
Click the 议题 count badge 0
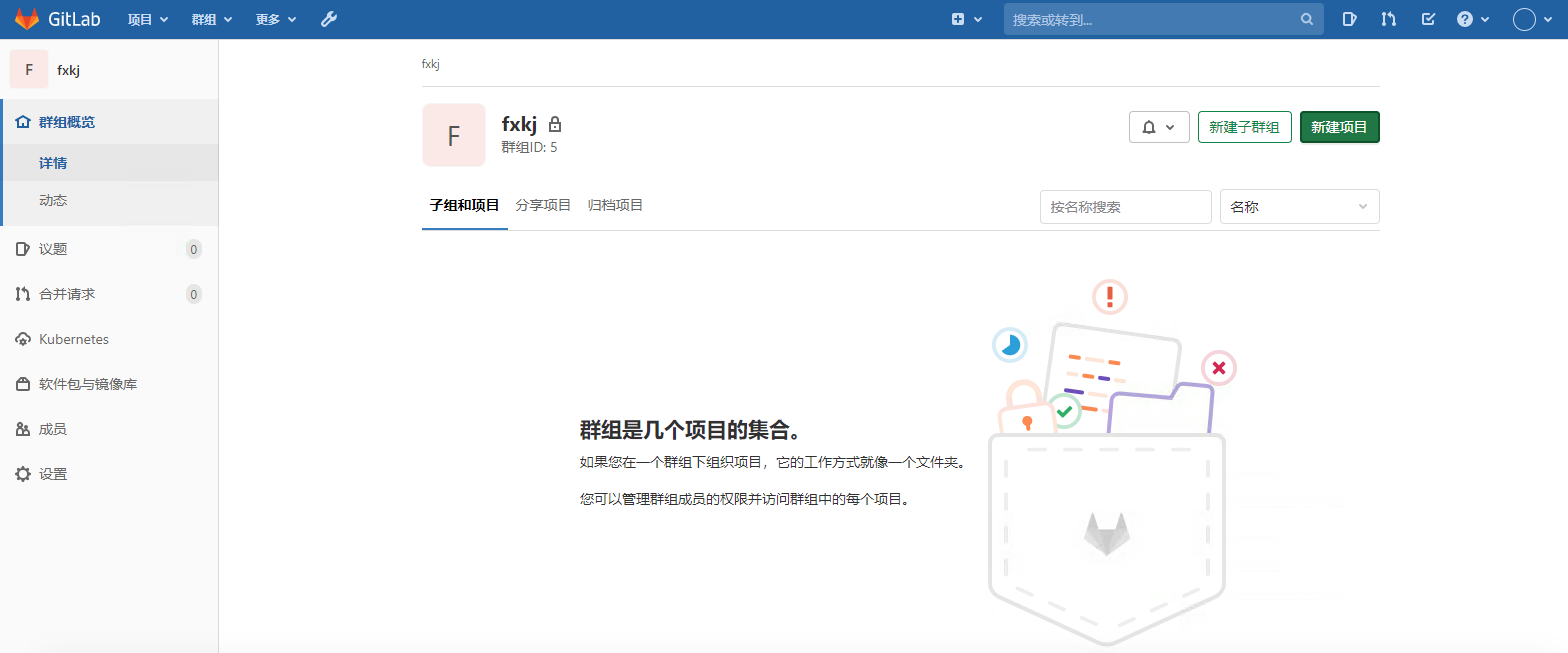coord(194,249)
